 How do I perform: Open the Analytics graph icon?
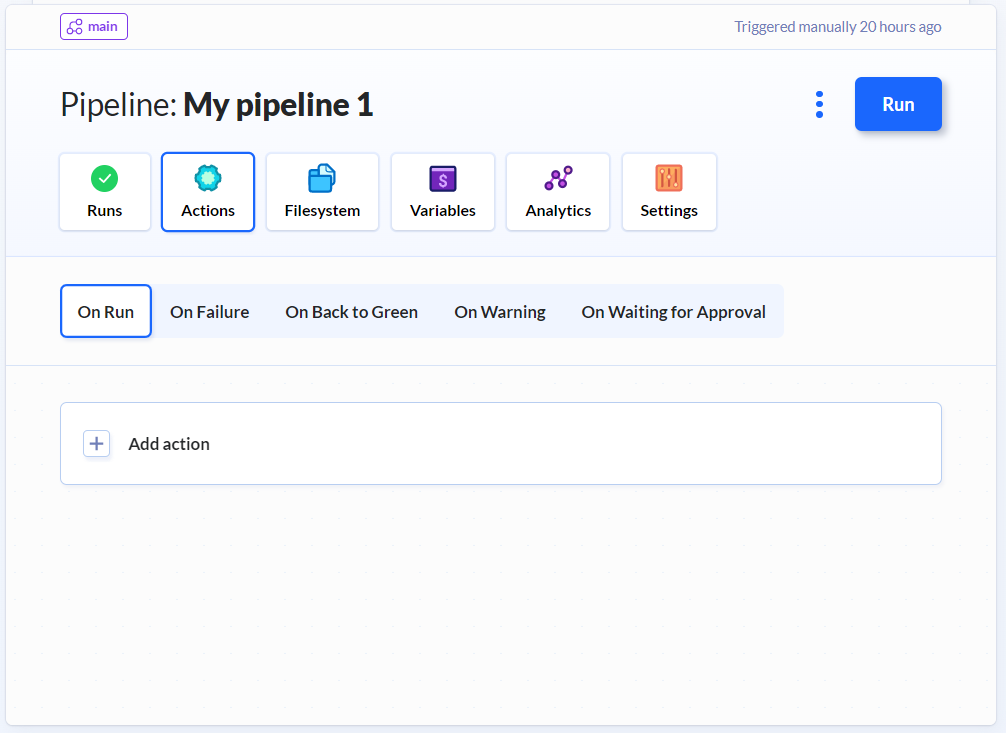pos(558,179)
